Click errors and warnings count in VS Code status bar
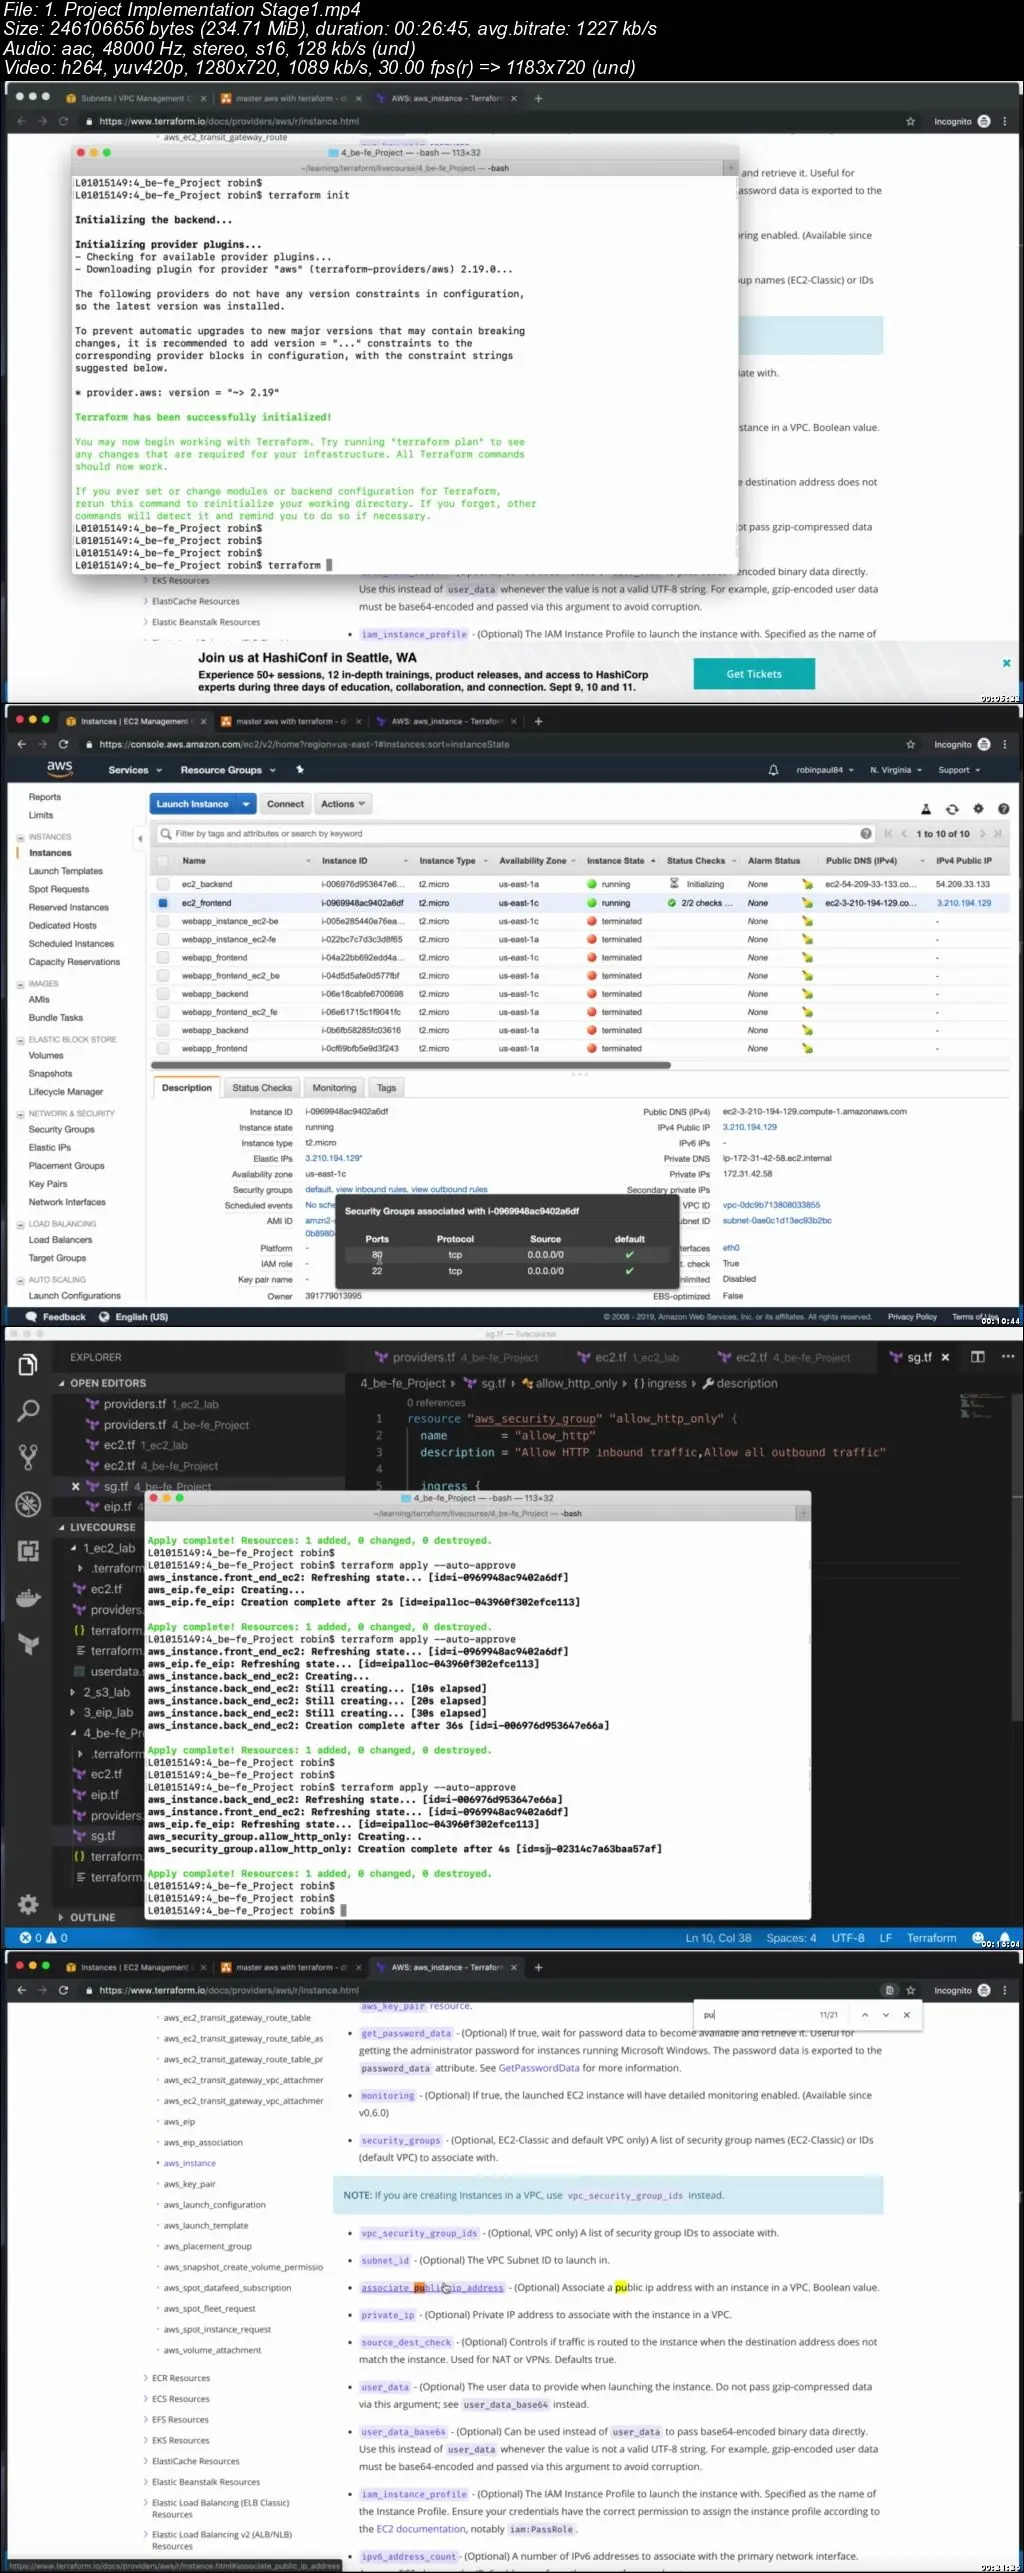 click(44, 1938)
